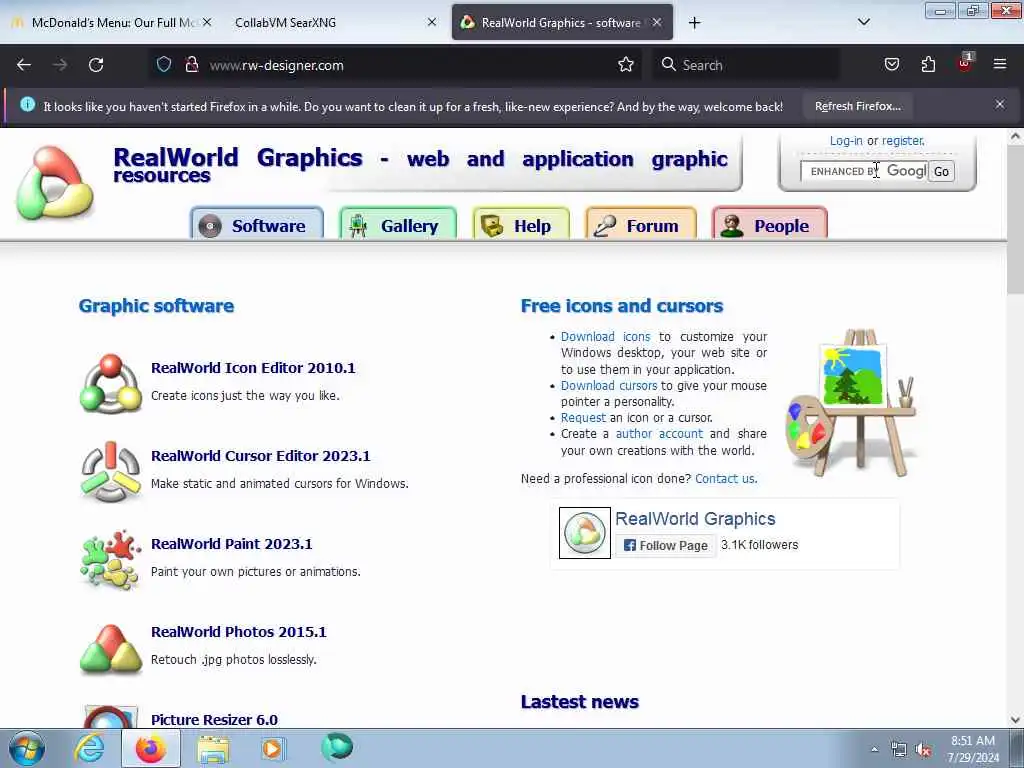Open Windows Media Player from taskbar
The width and height of the screenshot is (1024, 768).
point(272,748)
